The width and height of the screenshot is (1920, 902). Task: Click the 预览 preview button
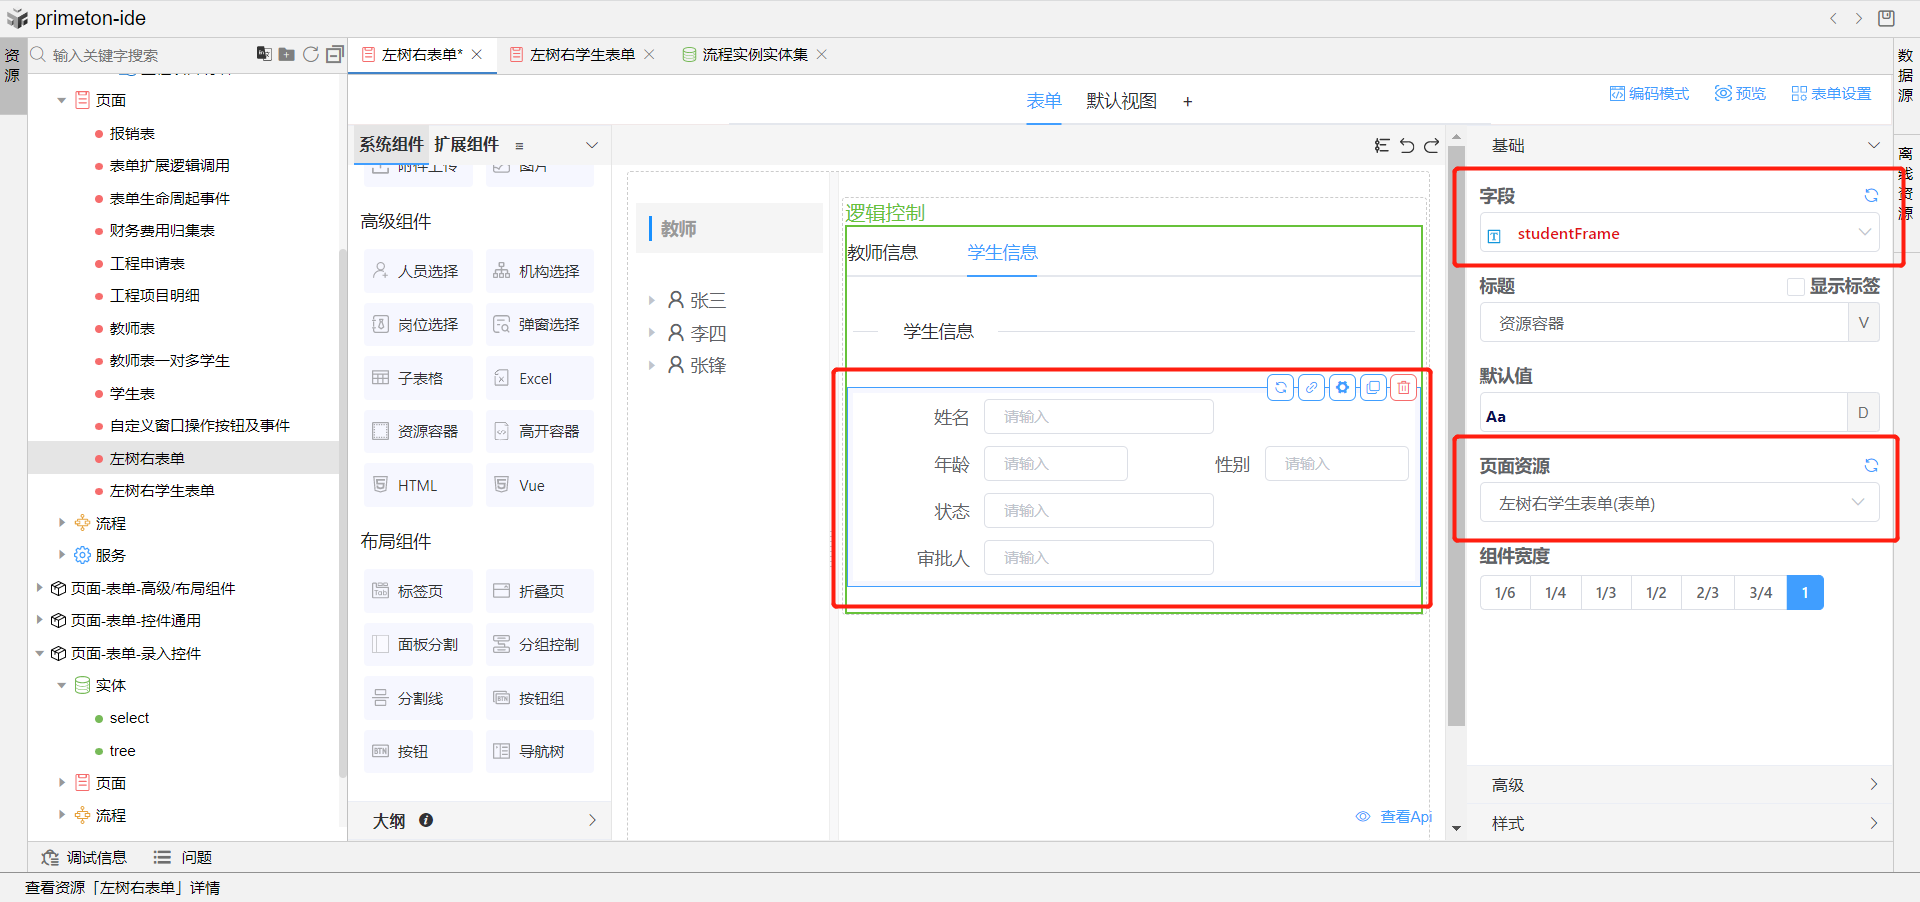[1740, 93]
